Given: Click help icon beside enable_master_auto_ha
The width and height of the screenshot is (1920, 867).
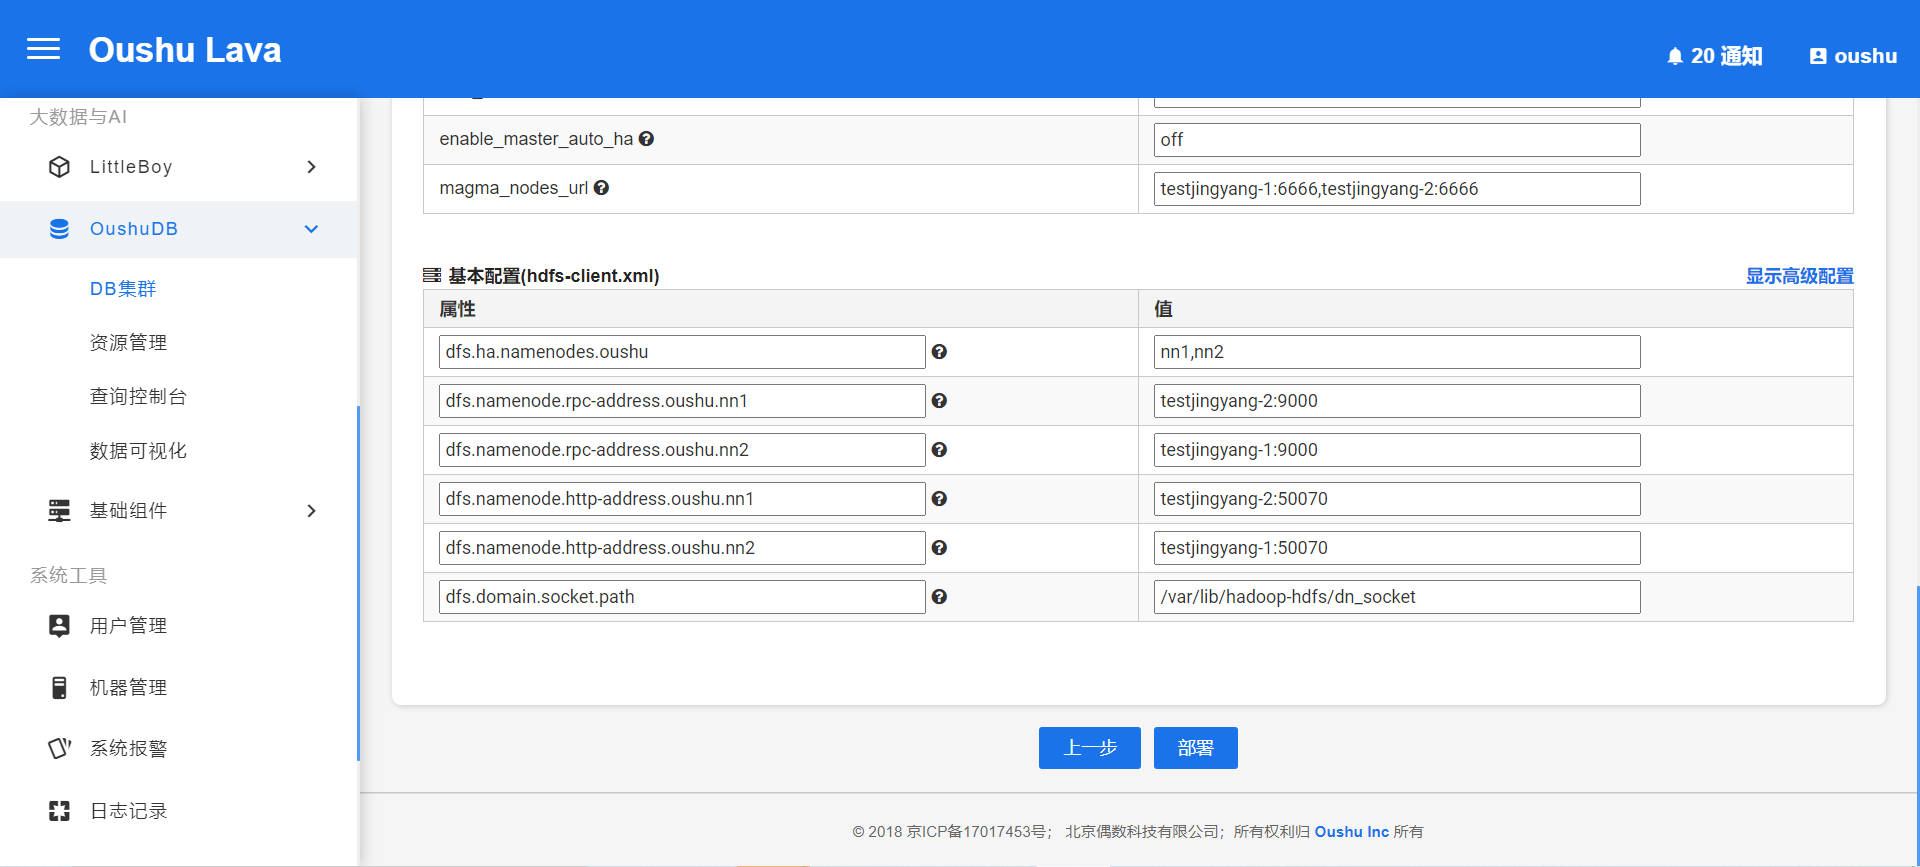Looking at the screenshot, I should pos(647,139).
